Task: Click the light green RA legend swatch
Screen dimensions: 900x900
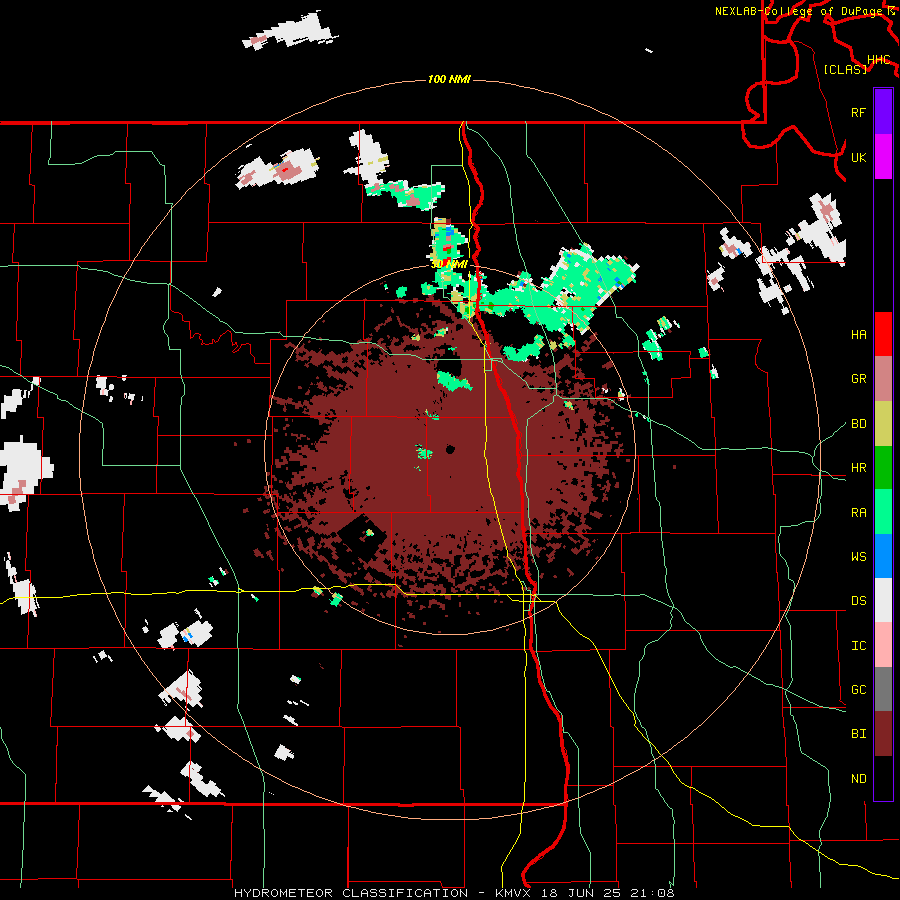Action: click(883, 512)
